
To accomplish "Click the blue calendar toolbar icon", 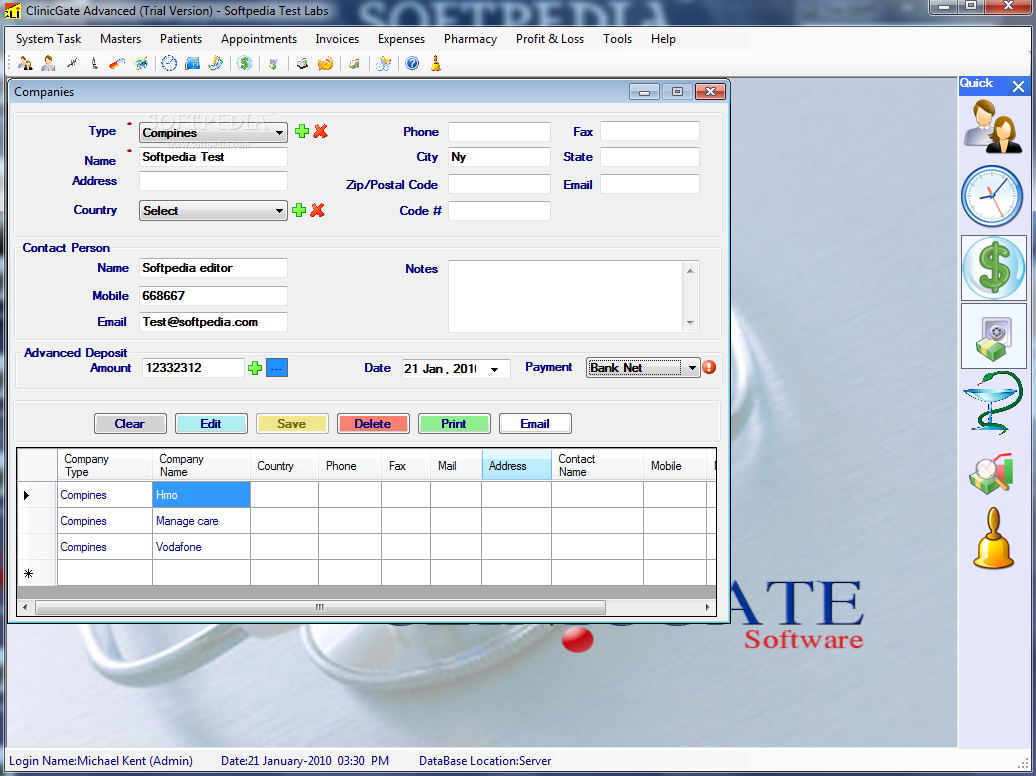I will [192, 63].
